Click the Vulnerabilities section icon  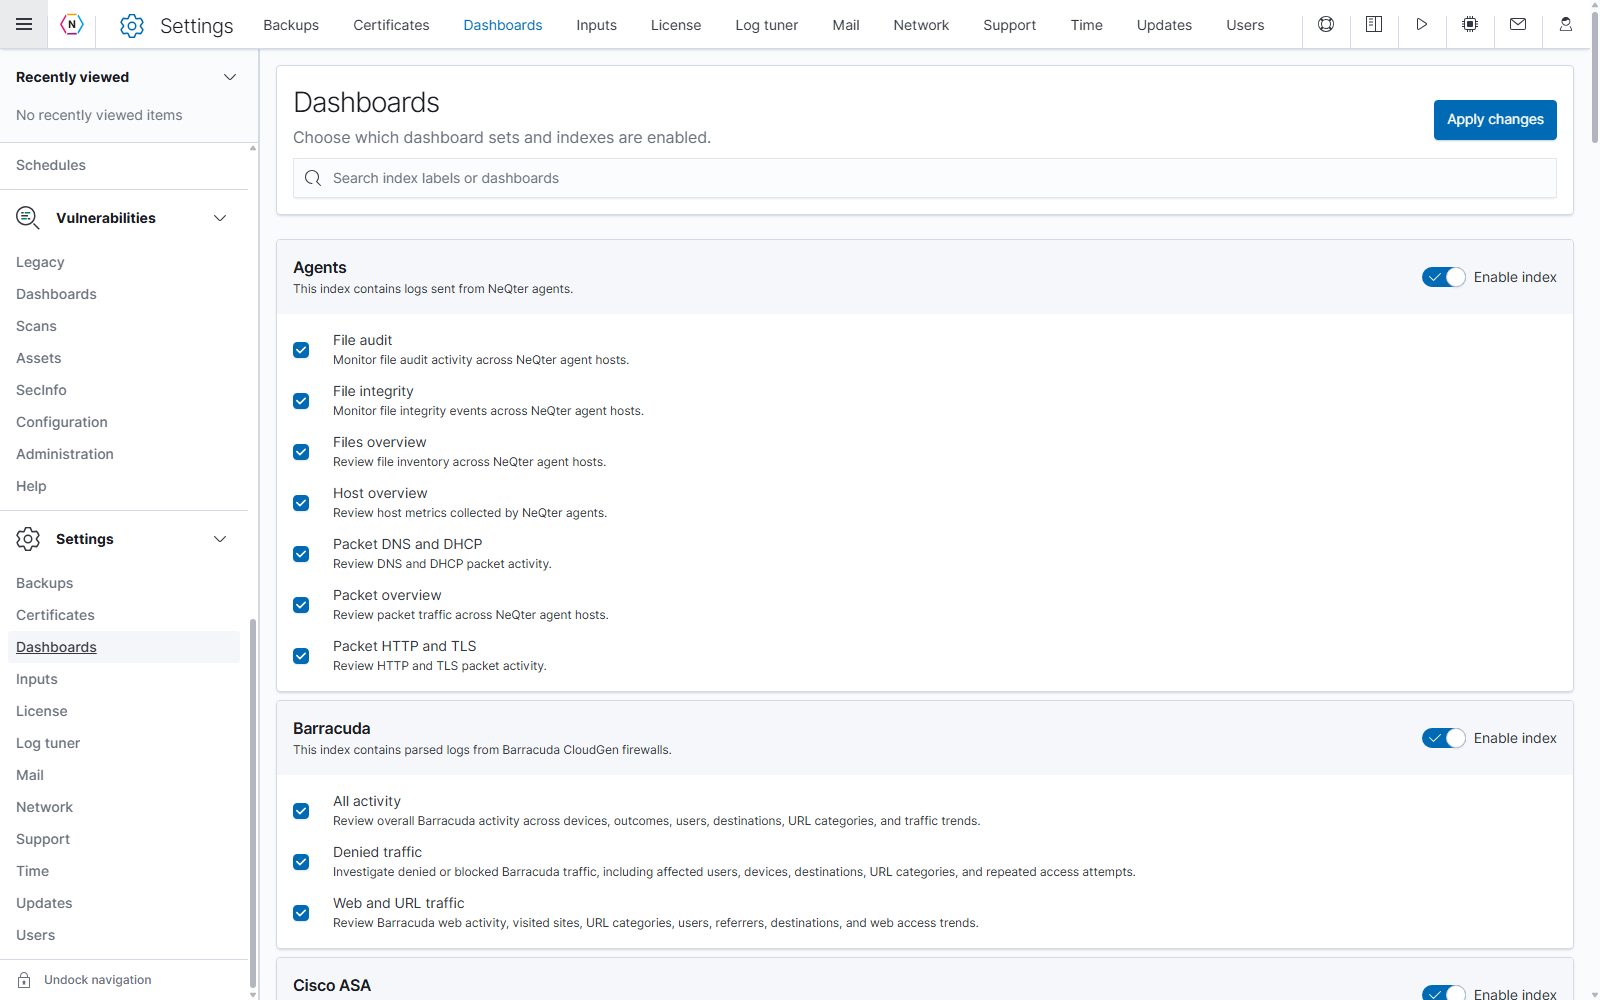pyautogui.click(x=28, y=217)
